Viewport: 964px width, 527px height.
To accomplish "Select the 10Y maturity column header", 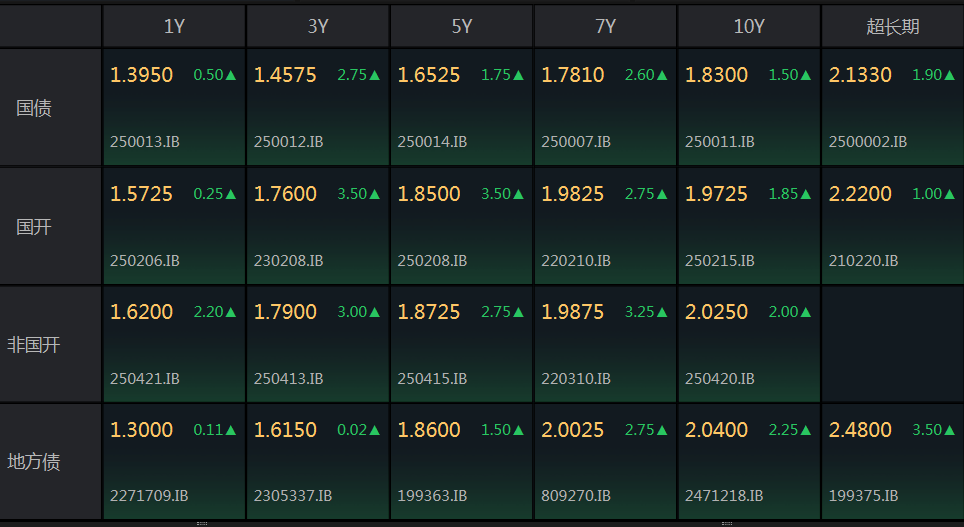I will (749, 27).
